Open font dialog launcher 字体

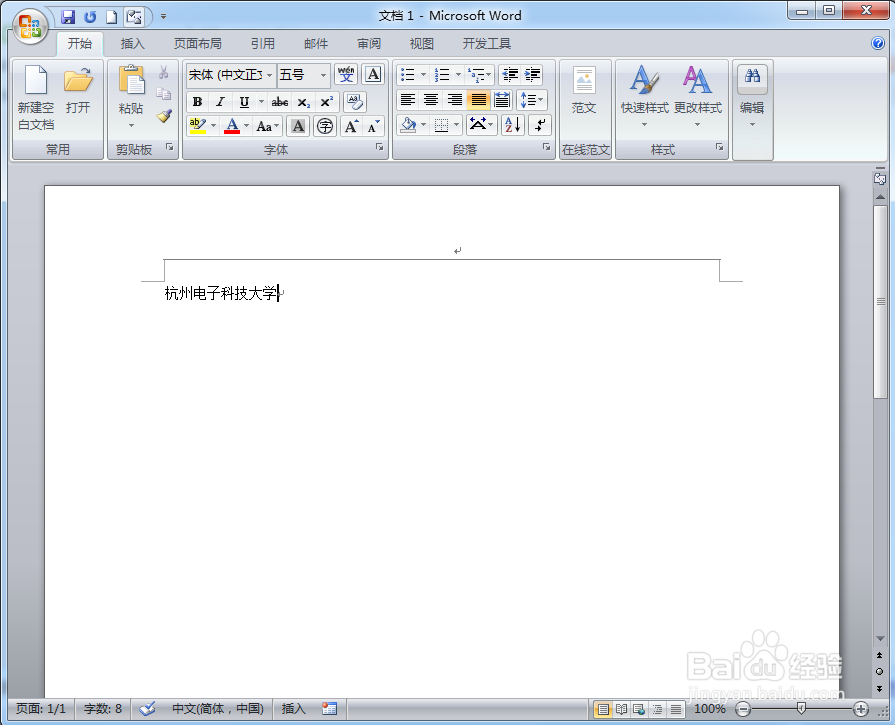click(380, 147)
